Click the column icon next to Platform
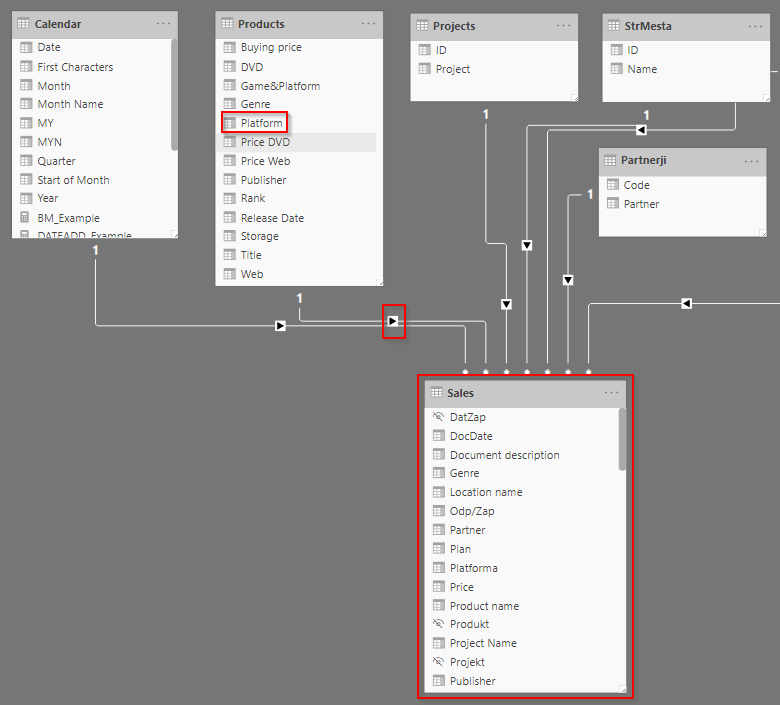 click(x=229, y=123)
